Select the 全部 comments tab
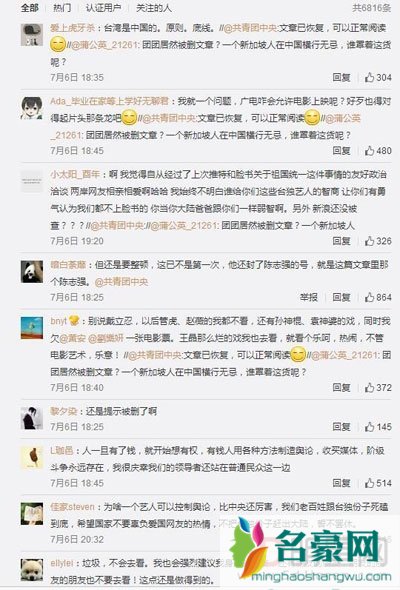400x590 pixels. point(30,8)
